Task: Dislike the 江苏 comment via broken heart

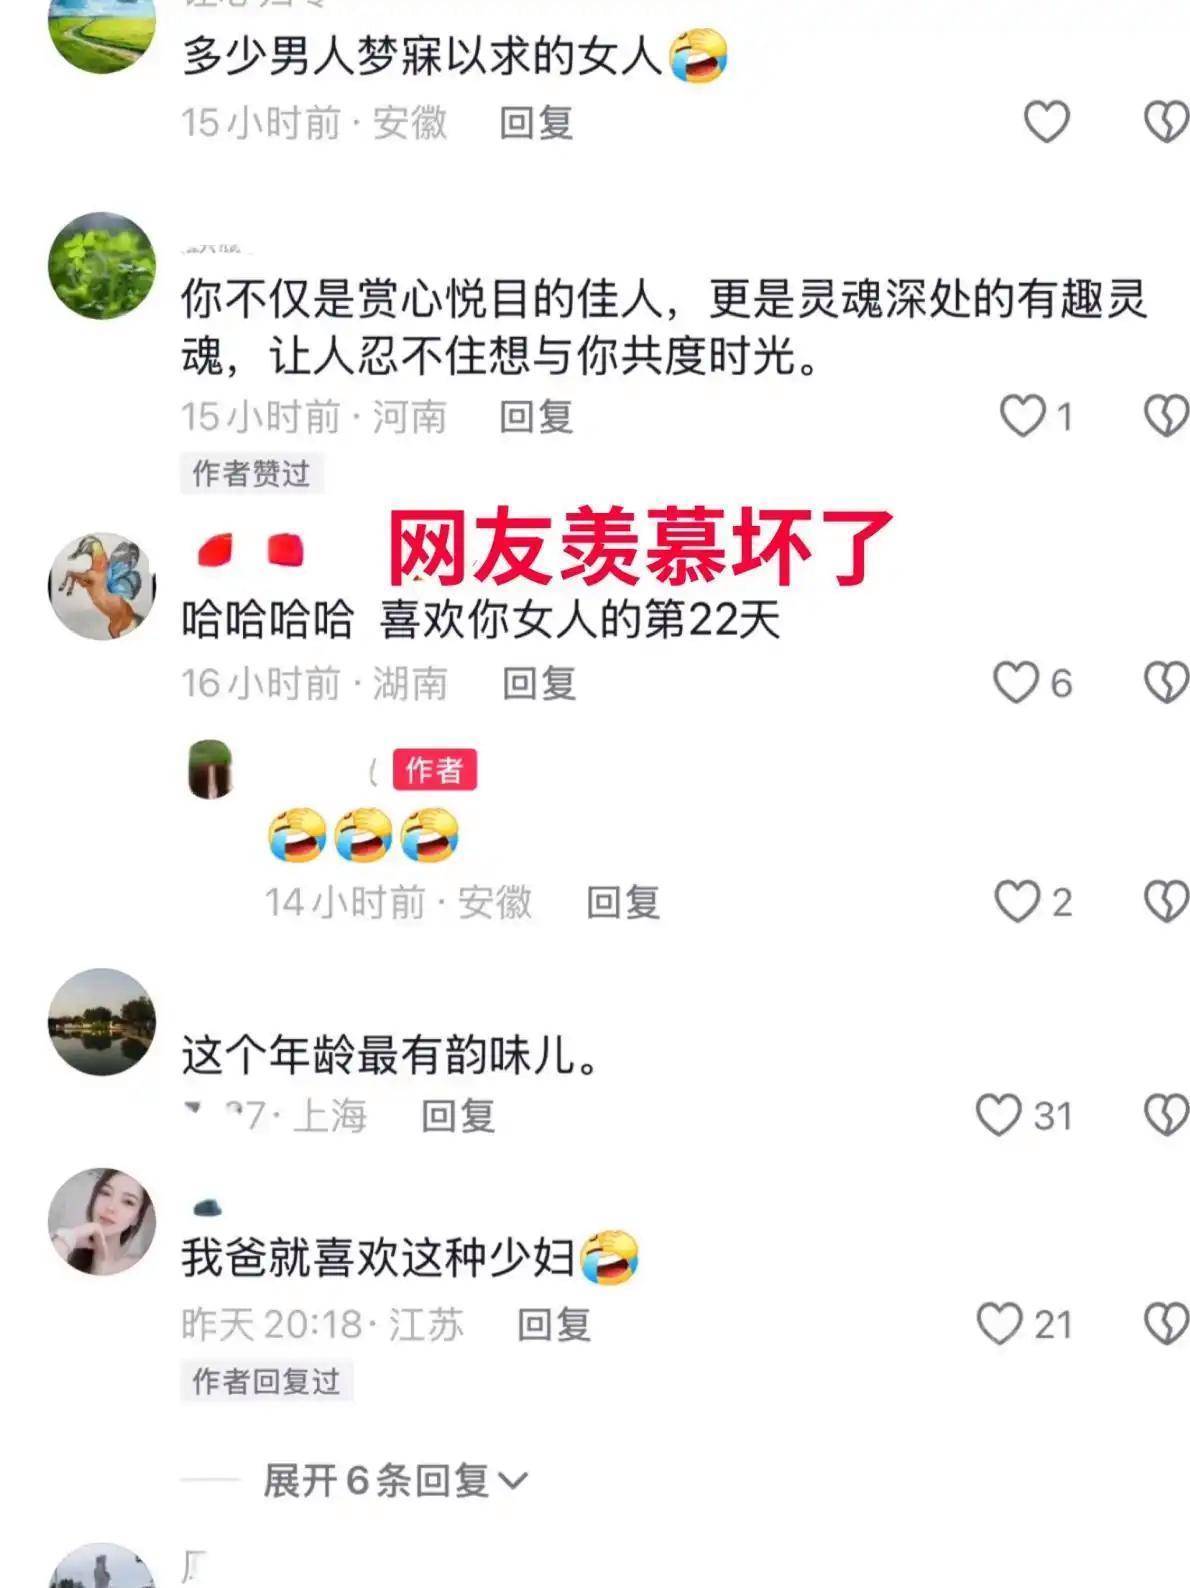Action: click(x=1166, y=1323)
